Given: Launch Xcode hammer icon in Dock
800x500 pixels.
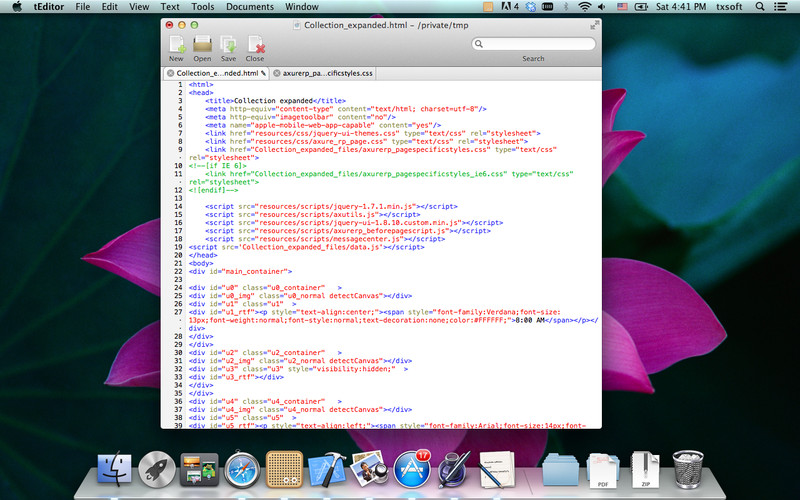Looking at the screenshot, I should tap(327, 468).
